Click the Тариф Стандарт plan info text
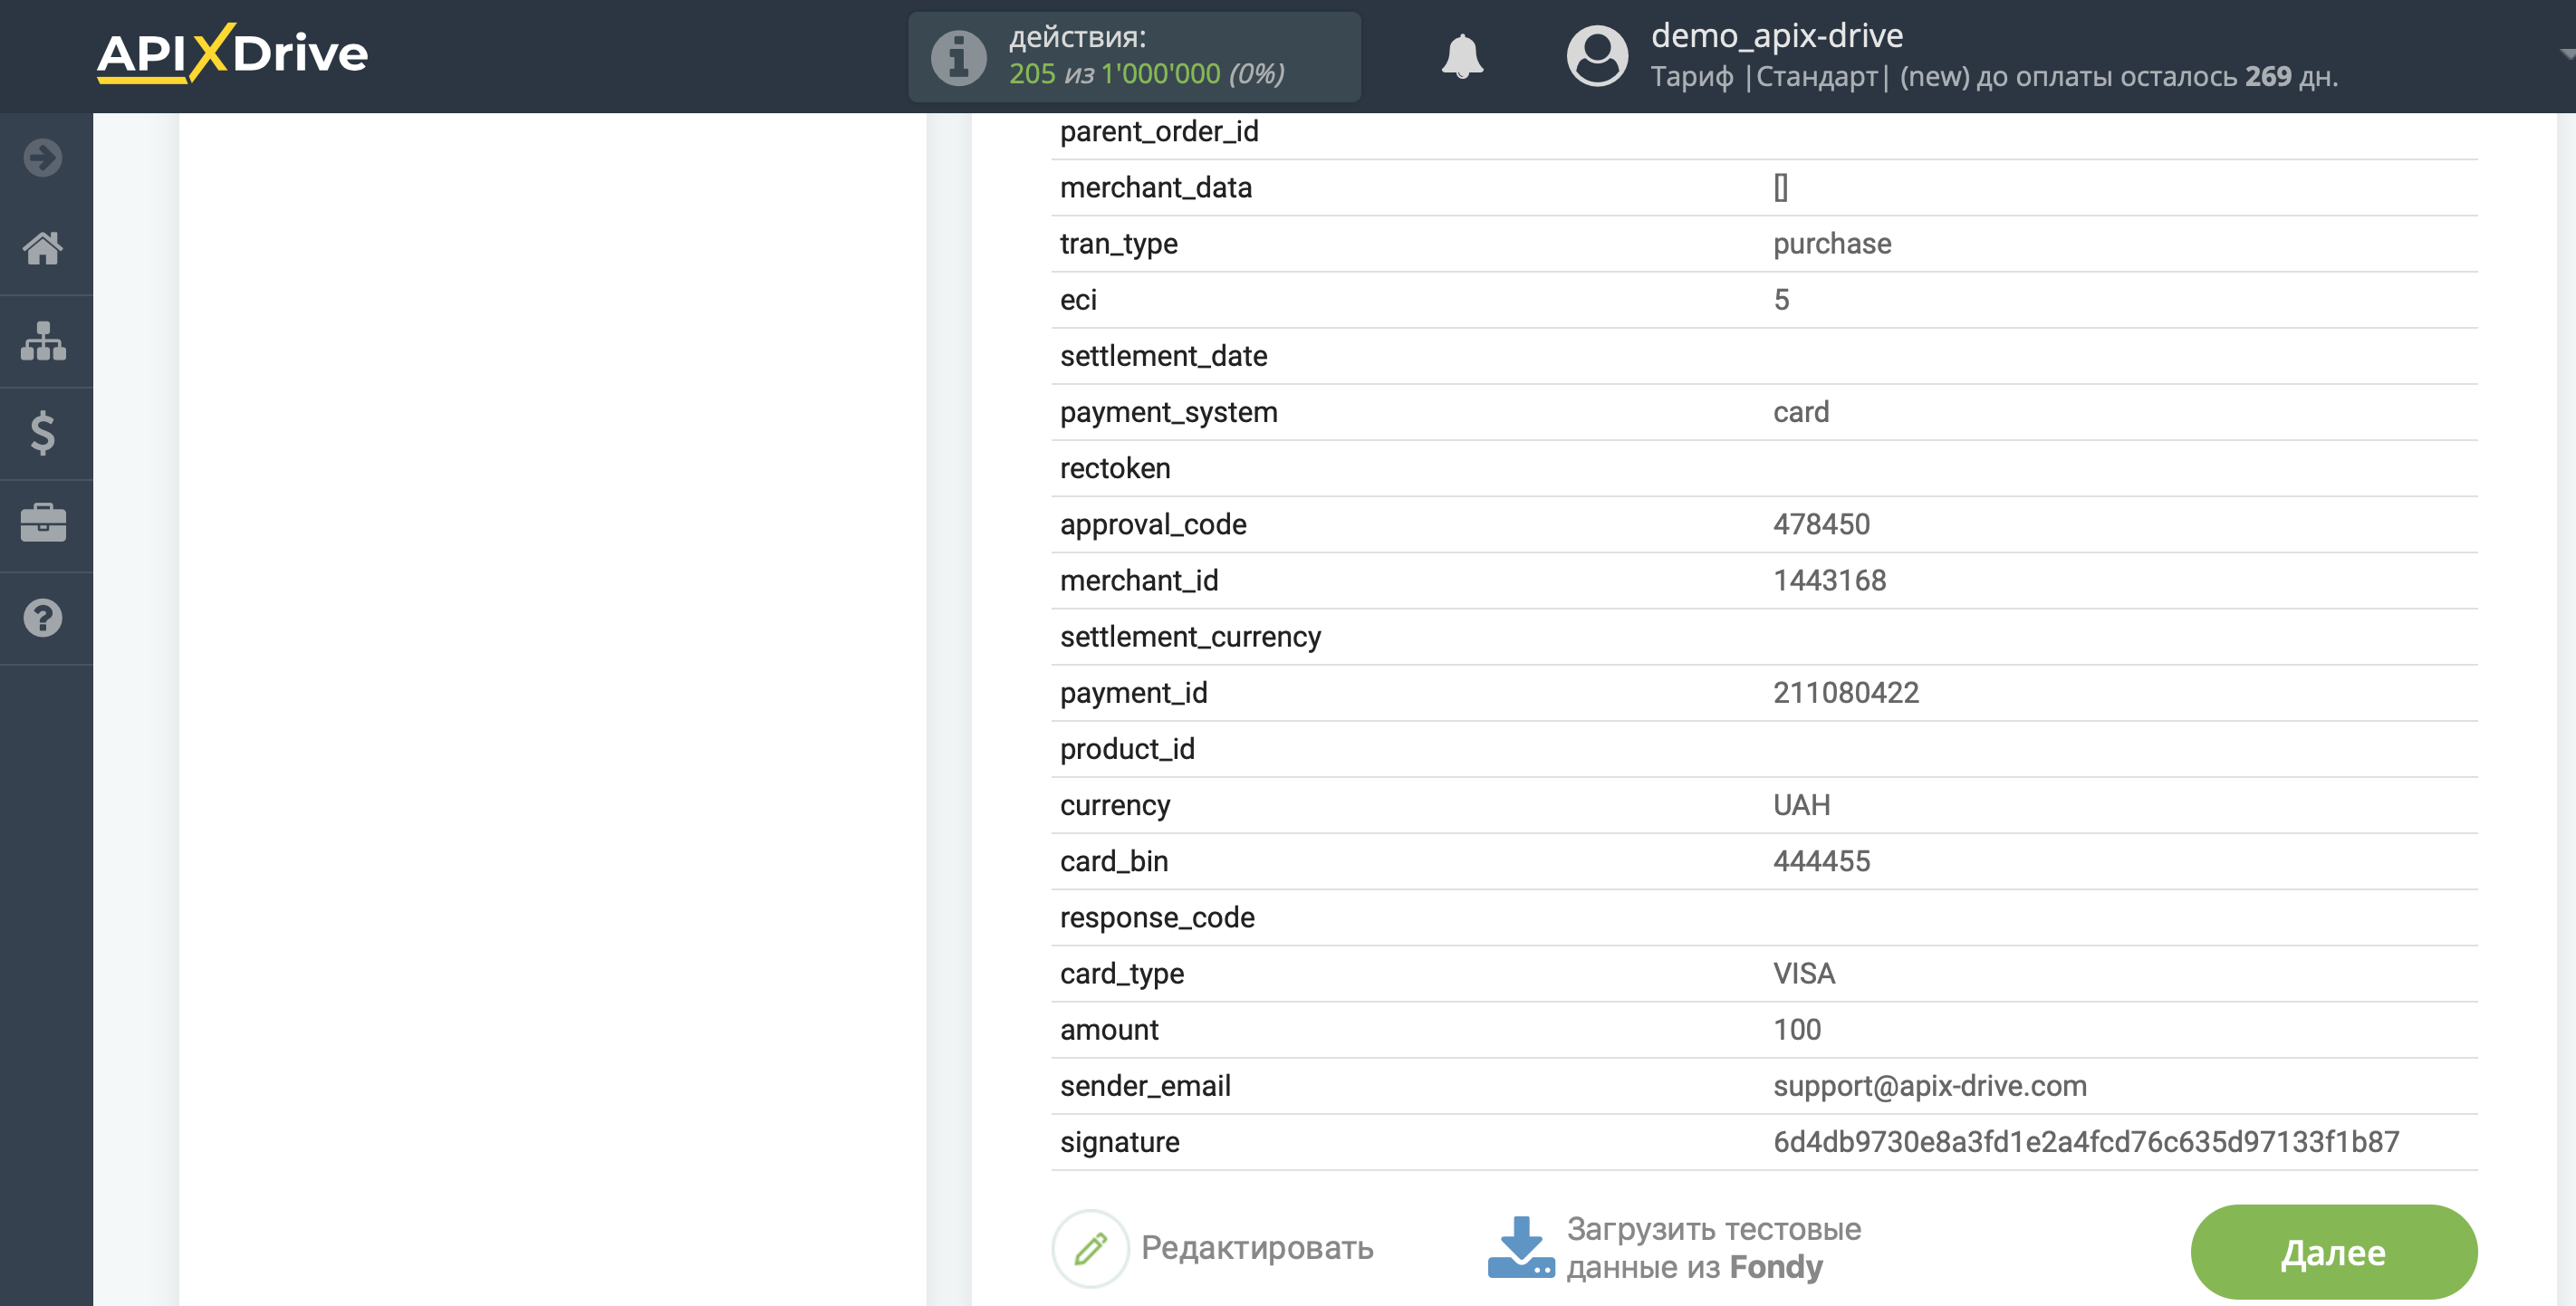Screen dimensions: 2576x1306 click(1994, 77)
